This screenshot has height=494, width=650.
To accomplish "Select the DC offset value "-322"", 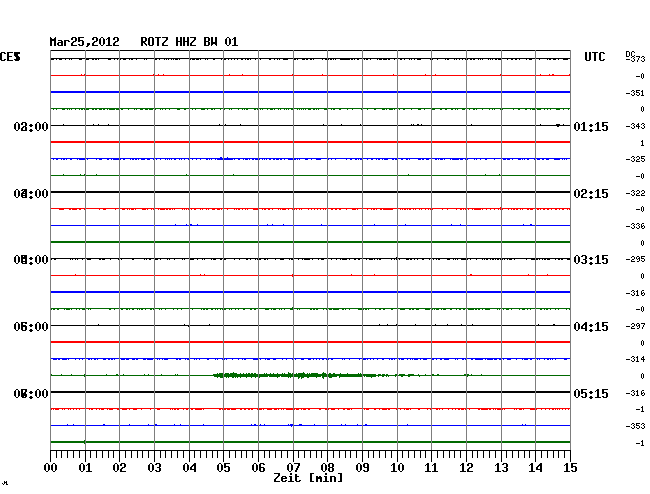I will [635, 193].
